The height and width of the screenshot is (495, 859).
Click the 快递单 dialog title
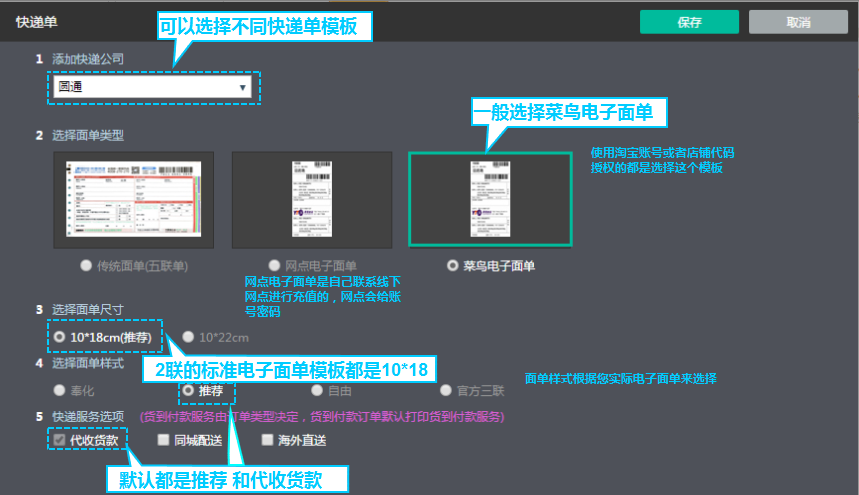click(37, 22)
